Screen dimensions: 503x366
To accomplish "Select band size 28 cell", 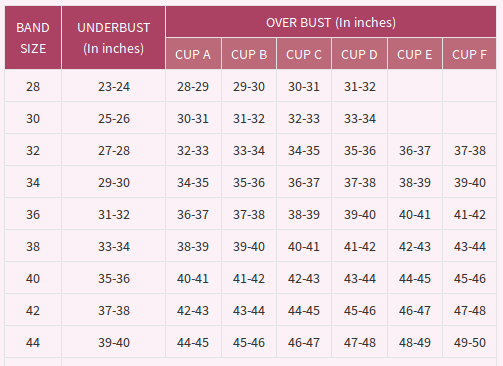I will click(33, 87).
